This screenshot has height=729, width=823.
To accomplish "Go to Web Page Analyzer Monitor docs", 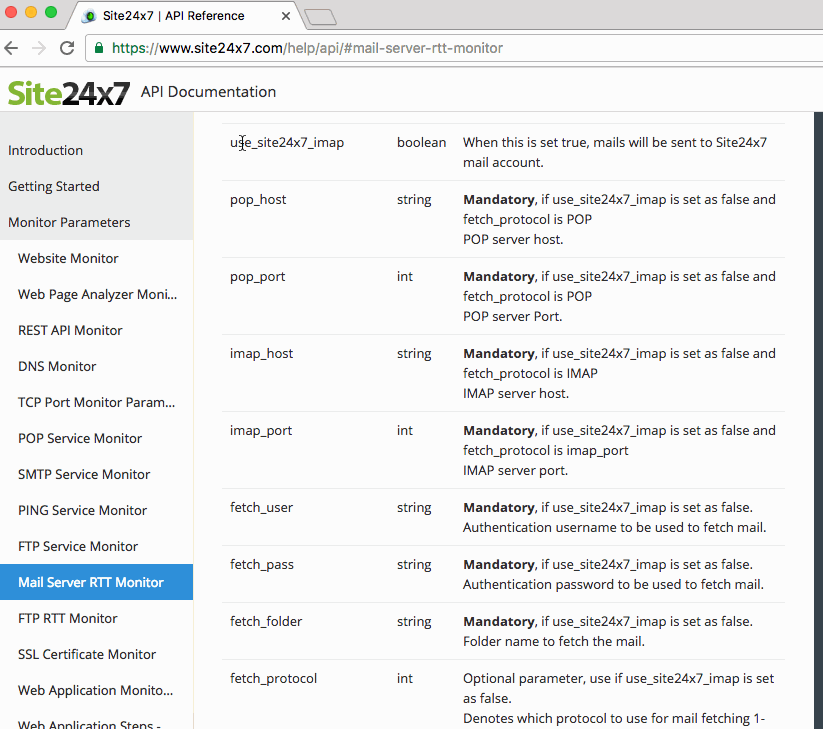I will pyautogui.click(x=98, y=294).
